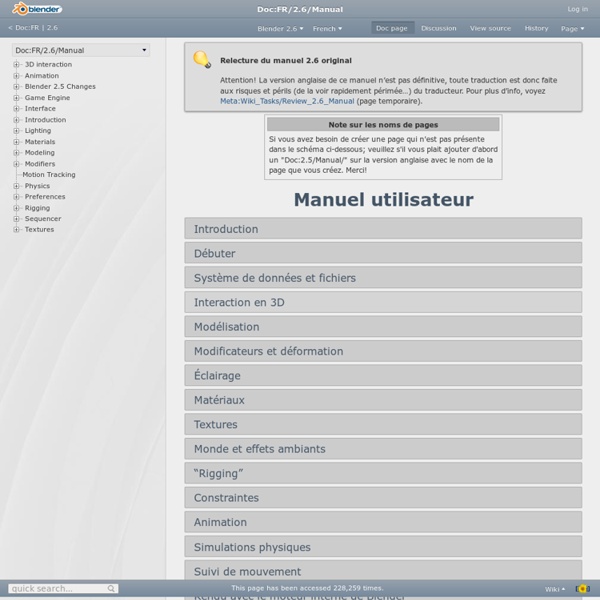
Task: Open the Simulations physiques section
Action: [x=383, y=546]
